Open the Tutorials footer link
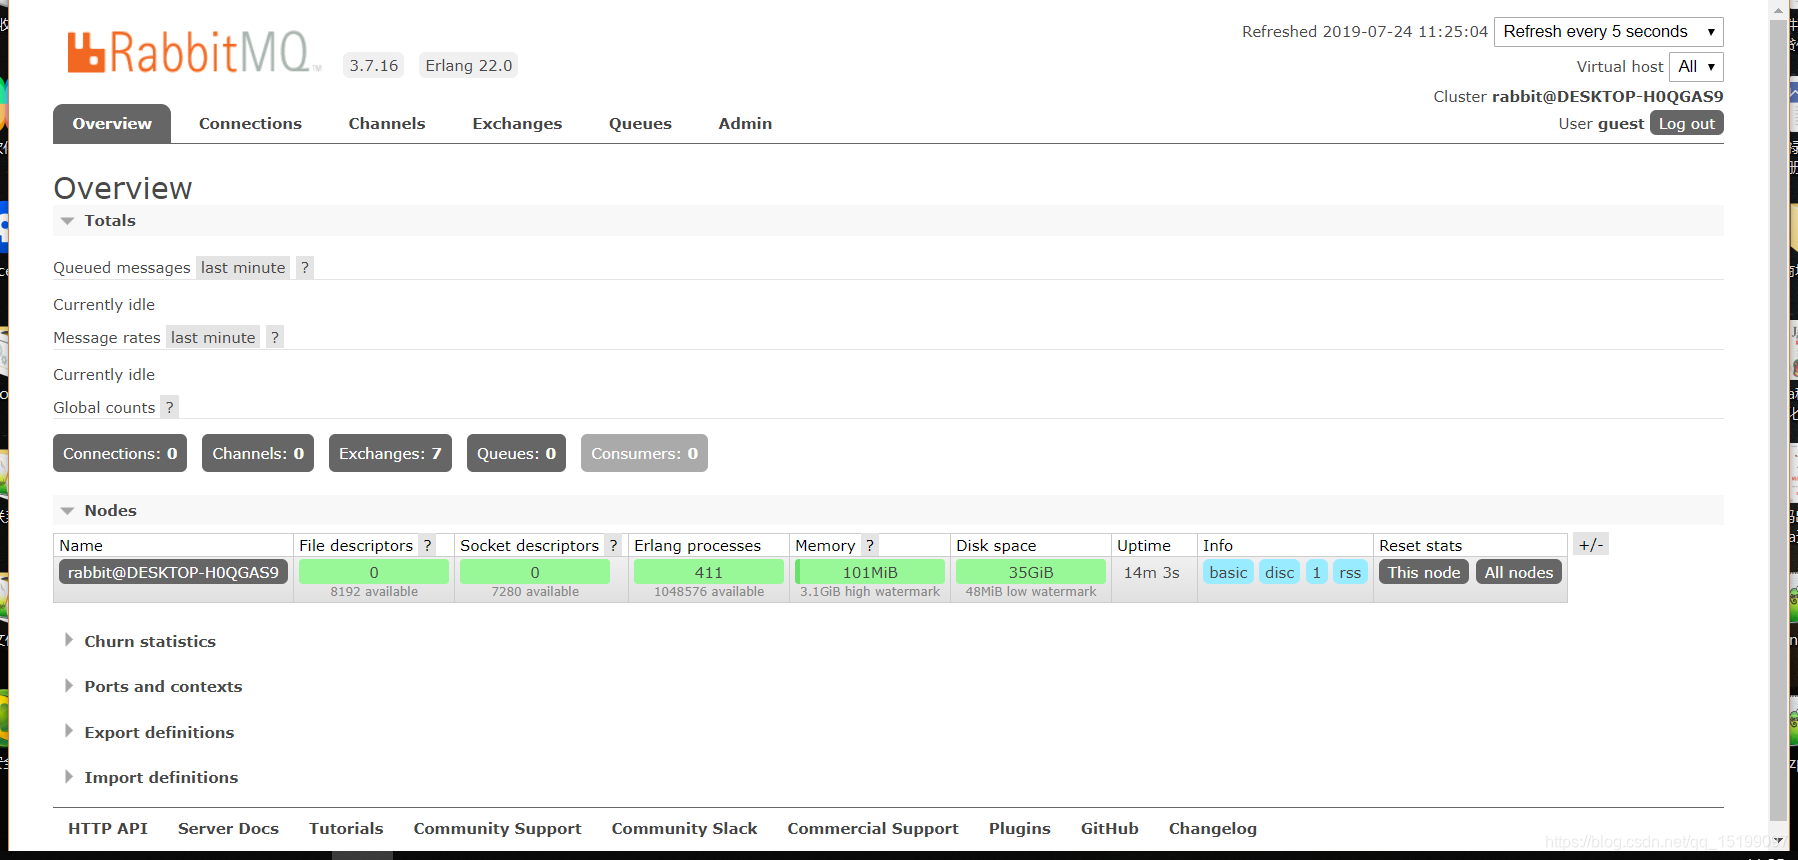1798x860 pixels. point(346,828)
